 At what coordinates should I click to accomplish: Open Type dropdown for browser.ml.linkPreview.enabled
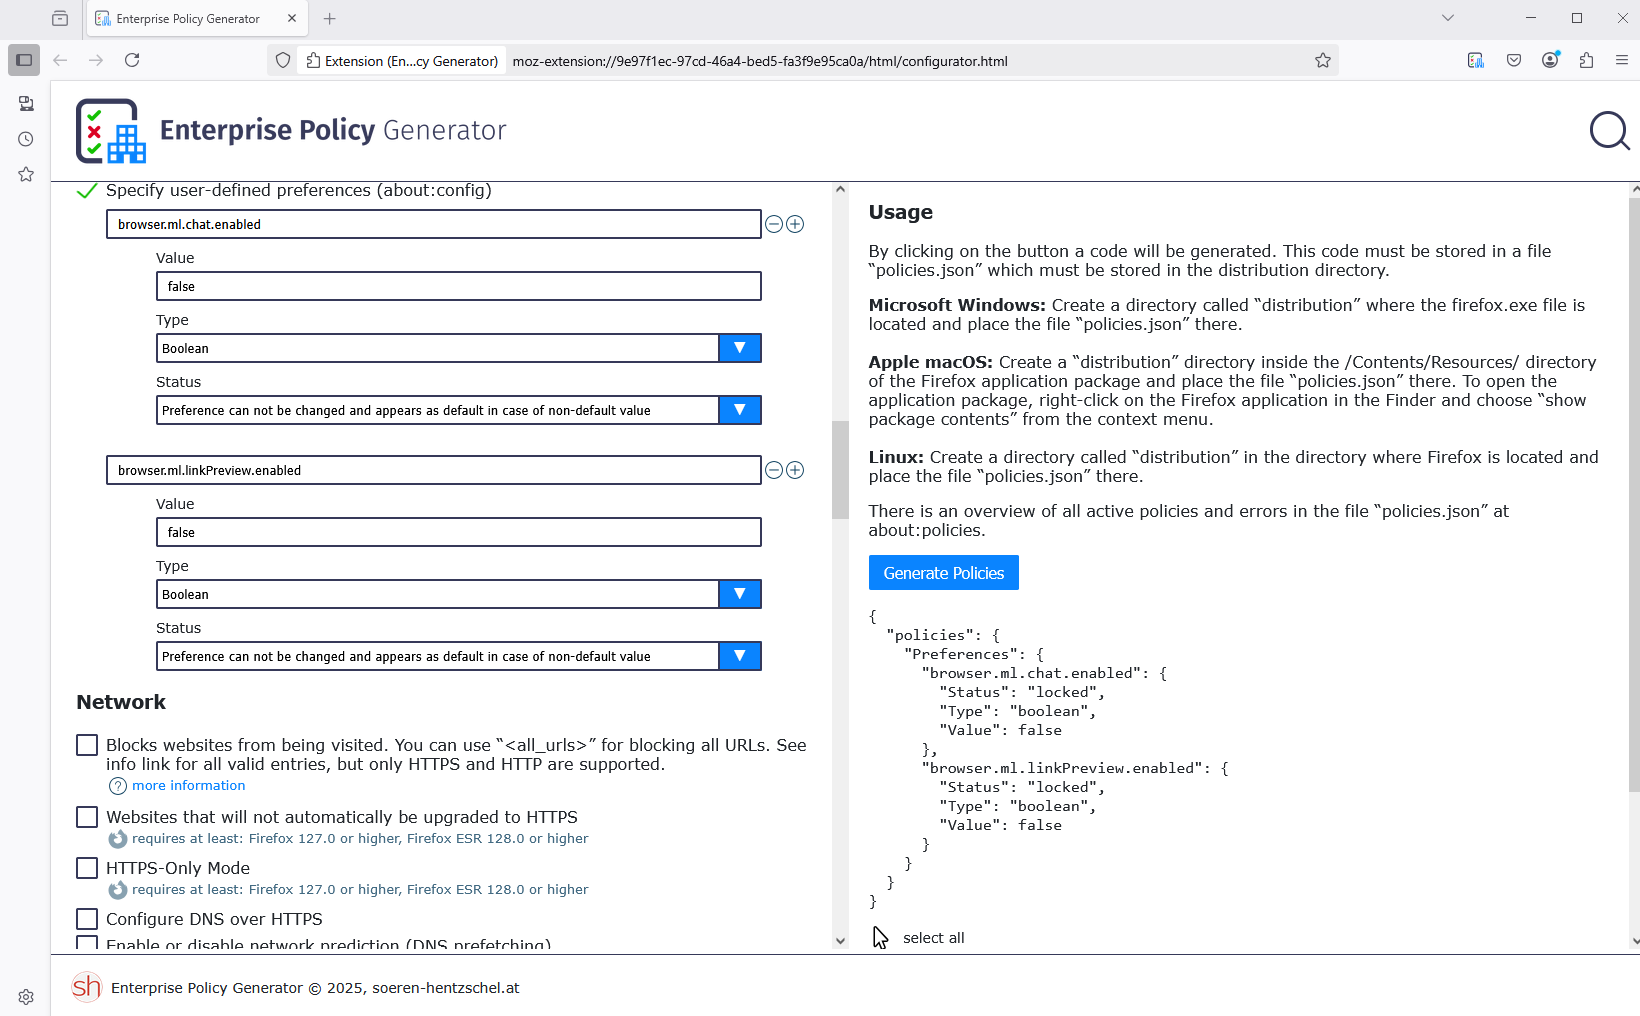coord(459,594)
